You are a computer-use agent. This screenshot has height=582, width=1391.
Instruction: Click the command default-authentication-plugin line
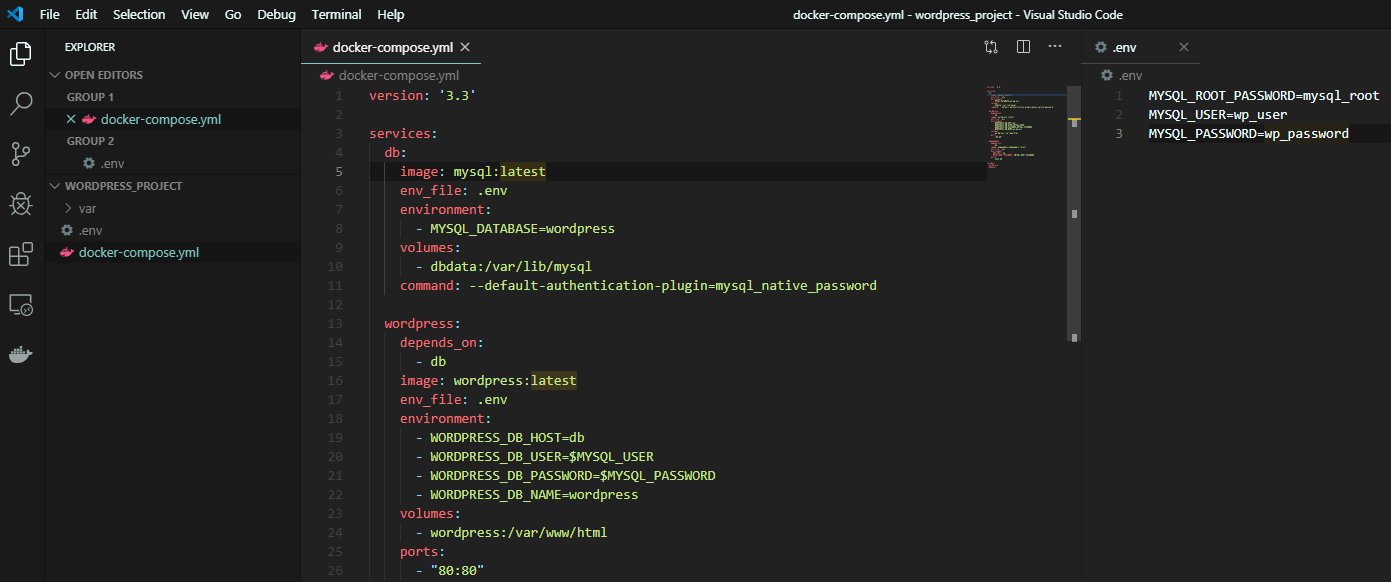click(x=638, y=285)
